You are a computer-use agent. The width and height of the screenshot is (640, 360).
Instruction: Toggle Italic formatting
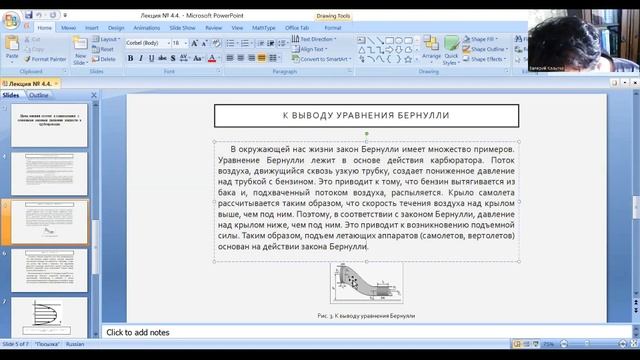point(141,58)
